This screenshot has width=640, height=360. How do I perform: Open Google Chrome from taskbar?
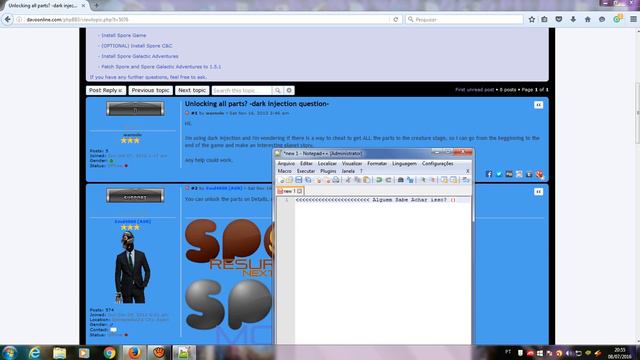pyautogui.click(x=109, y=353)
